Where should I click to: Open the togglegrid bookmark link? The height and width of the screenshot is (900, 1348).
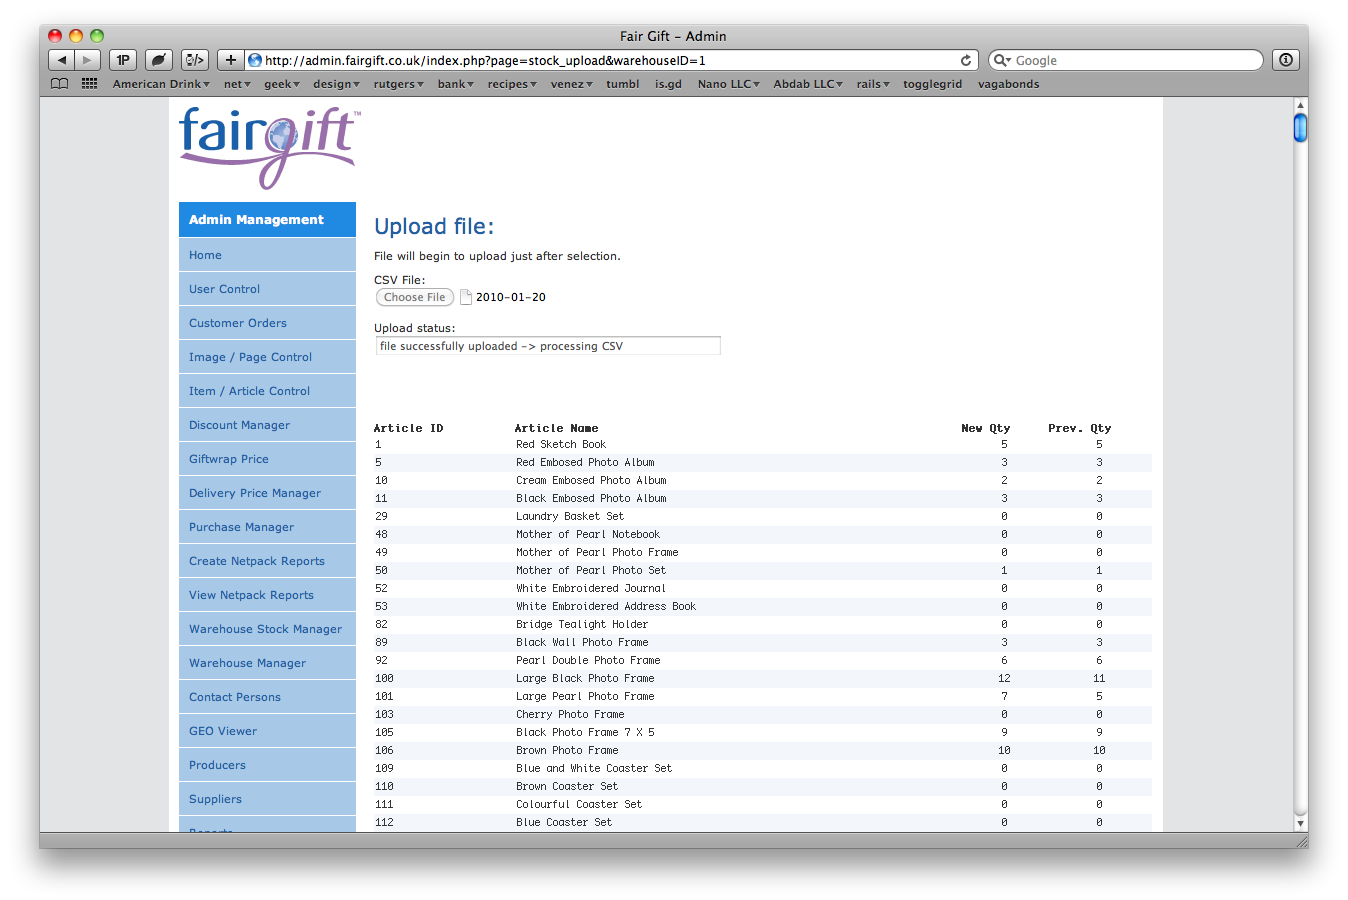coord(932,84)
